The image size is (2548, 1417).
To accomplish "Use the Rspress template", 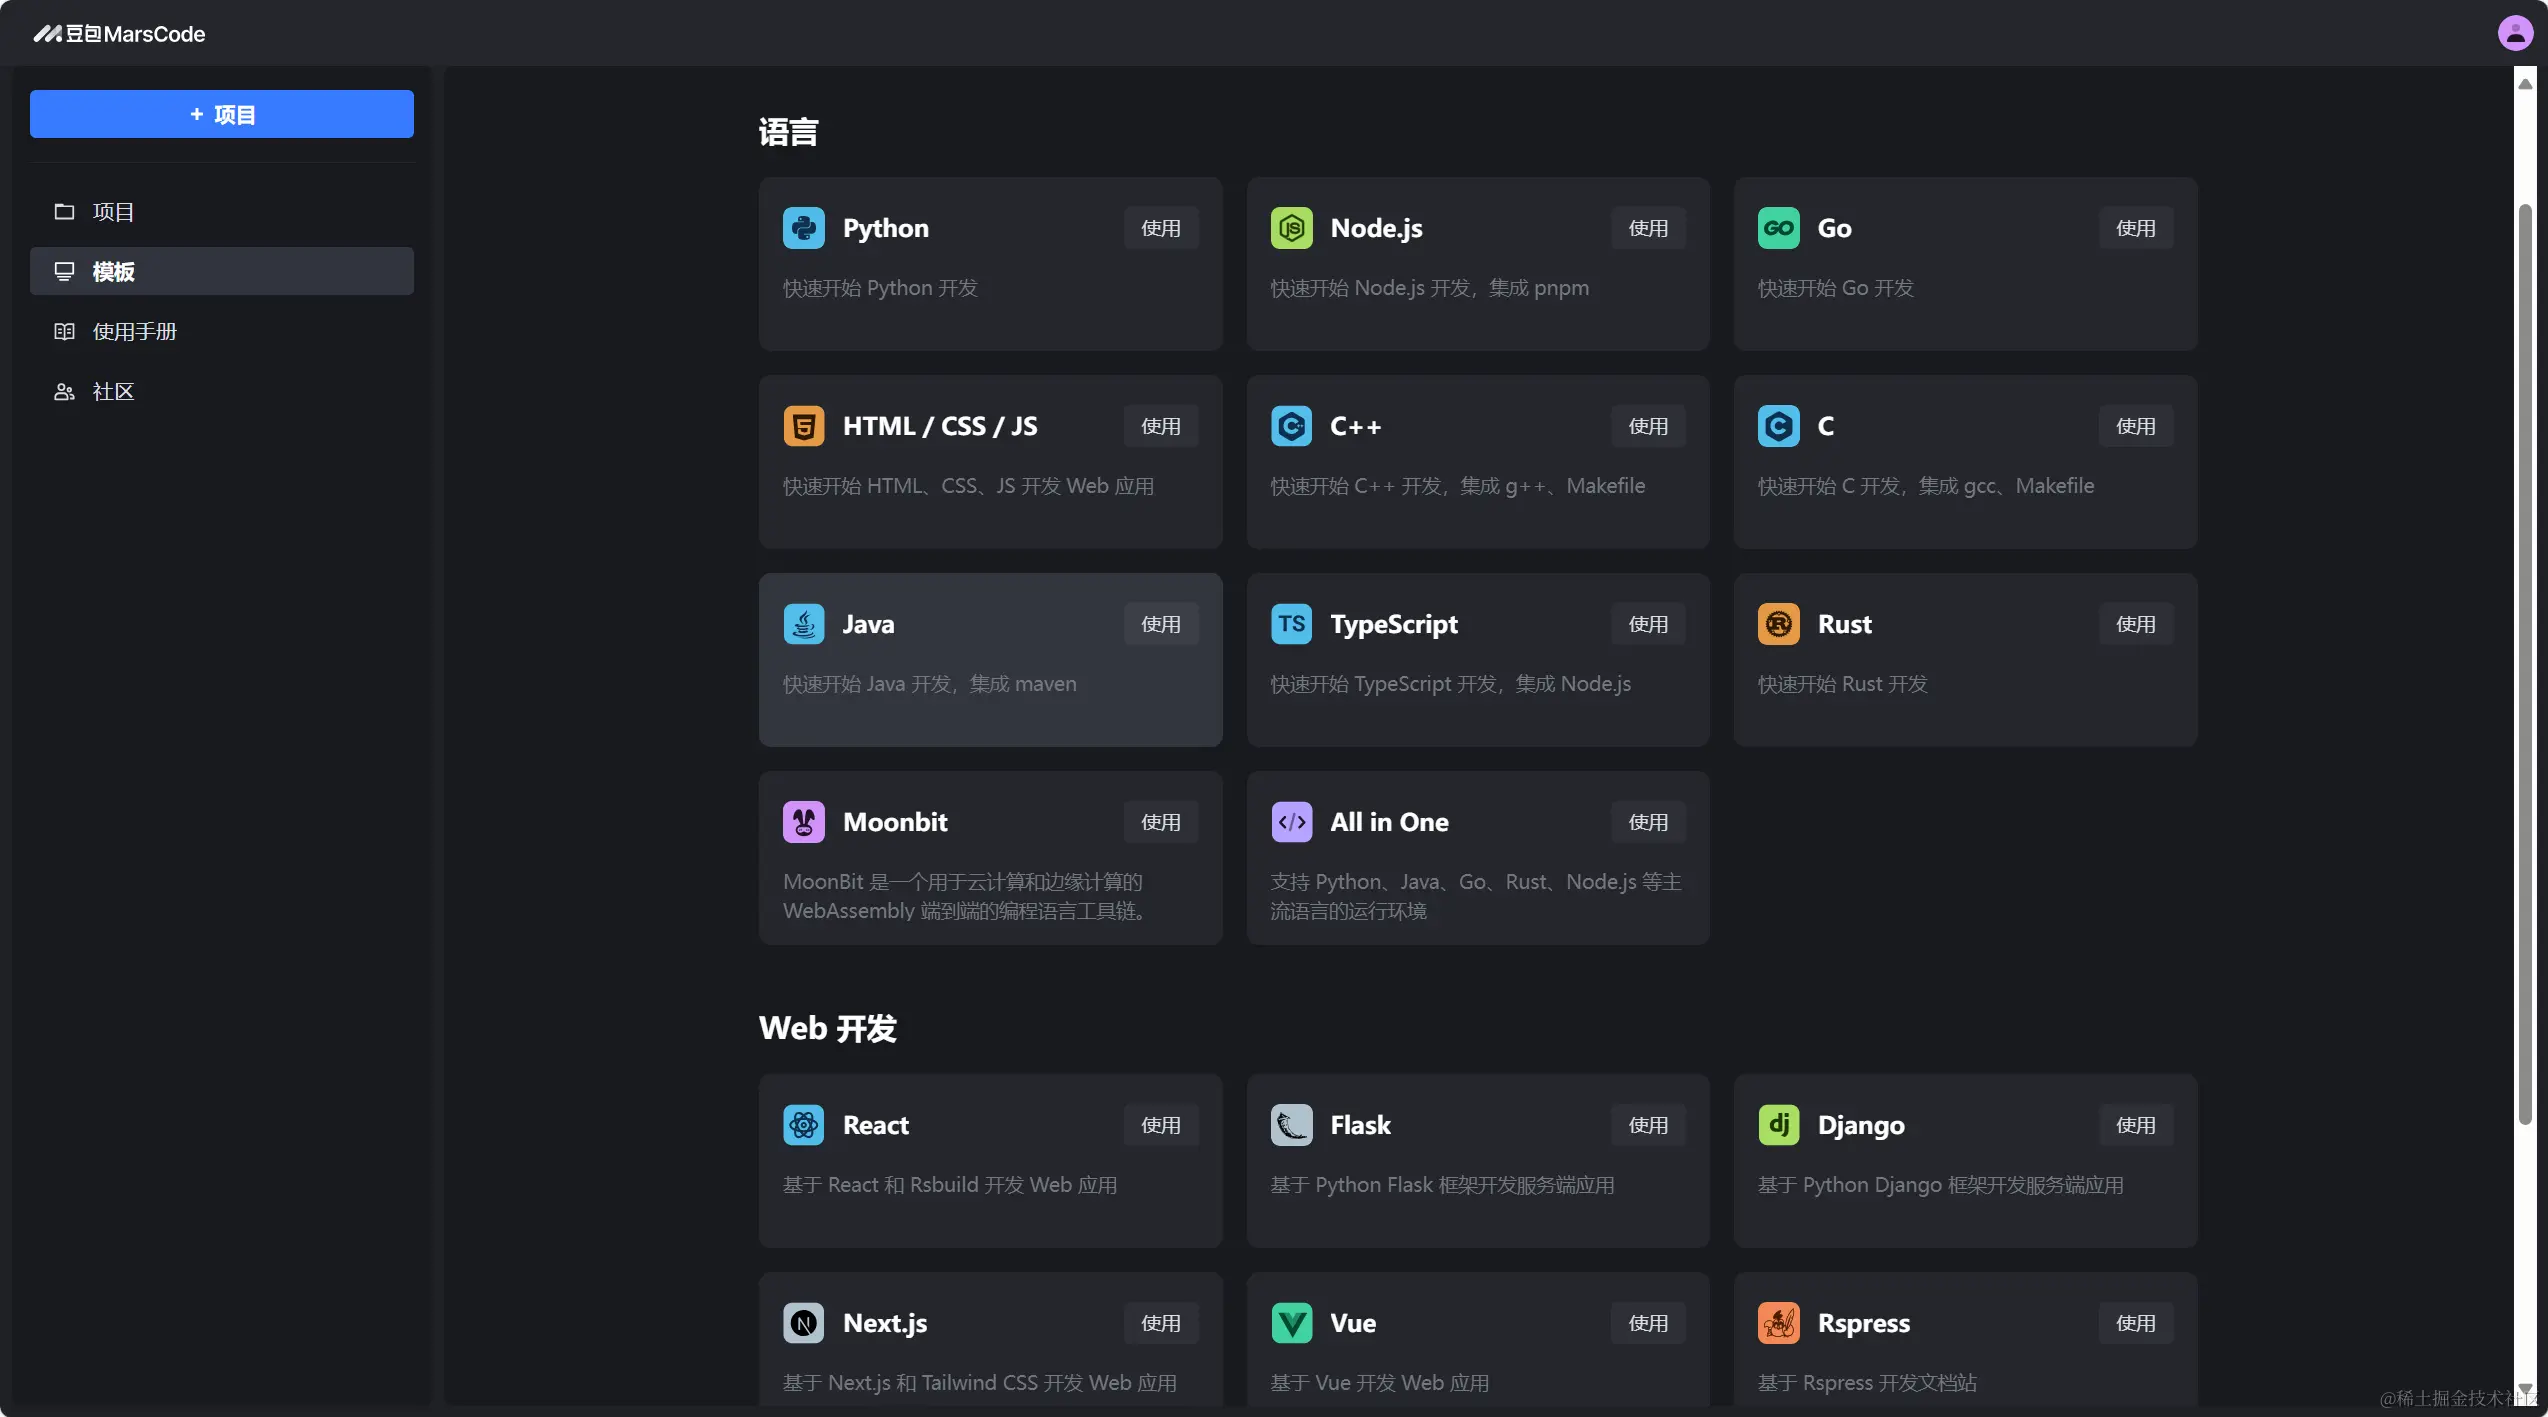I will click(2136, 1323).
